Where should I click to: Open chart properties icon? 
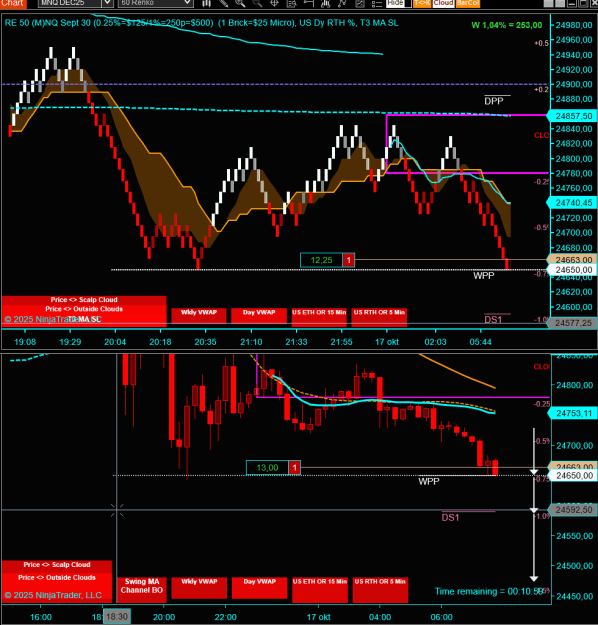360,4
